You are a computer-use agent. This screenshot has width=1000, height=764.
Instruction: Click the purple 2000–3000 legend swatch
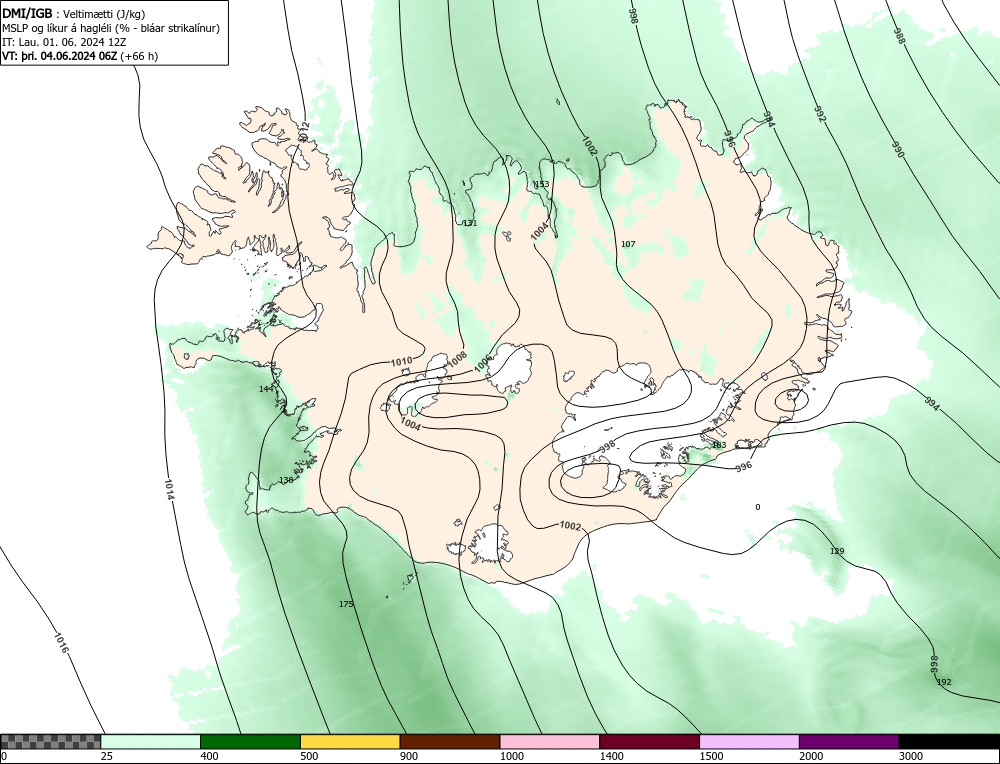[x=849, y=741]
